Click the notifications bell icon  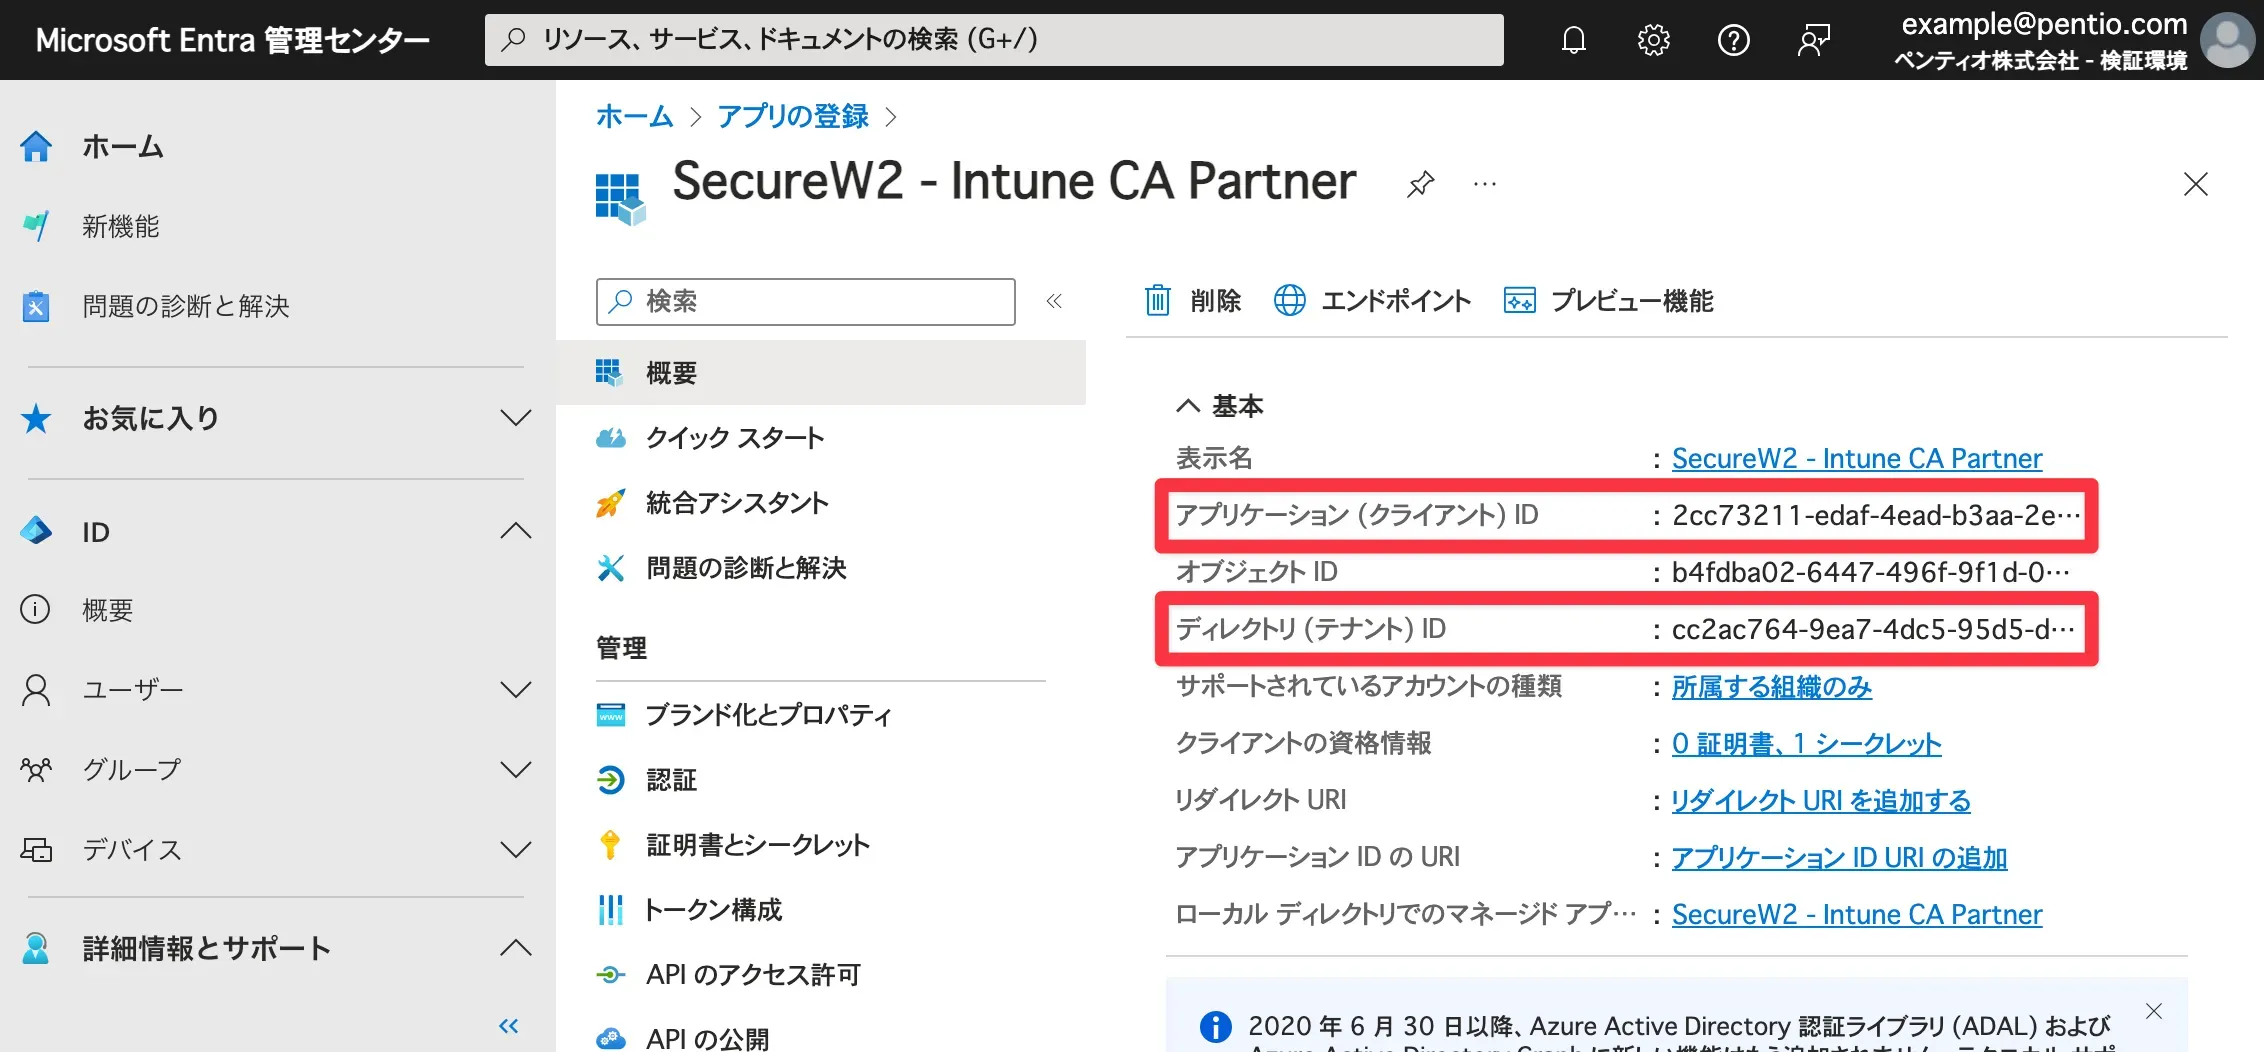pyautogui.click(x=1574, y=40)
